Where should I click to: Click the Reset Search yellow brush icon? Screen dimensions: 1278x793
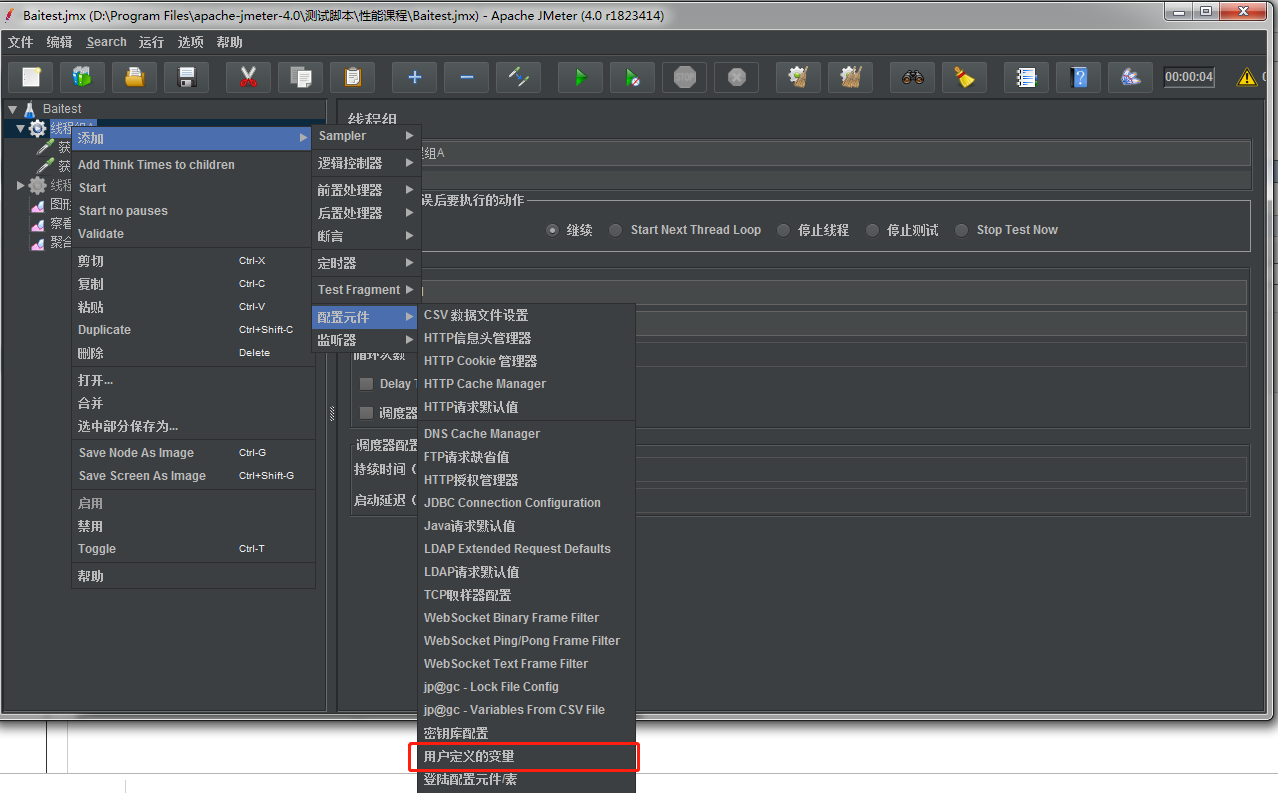[x=964, y=77]
